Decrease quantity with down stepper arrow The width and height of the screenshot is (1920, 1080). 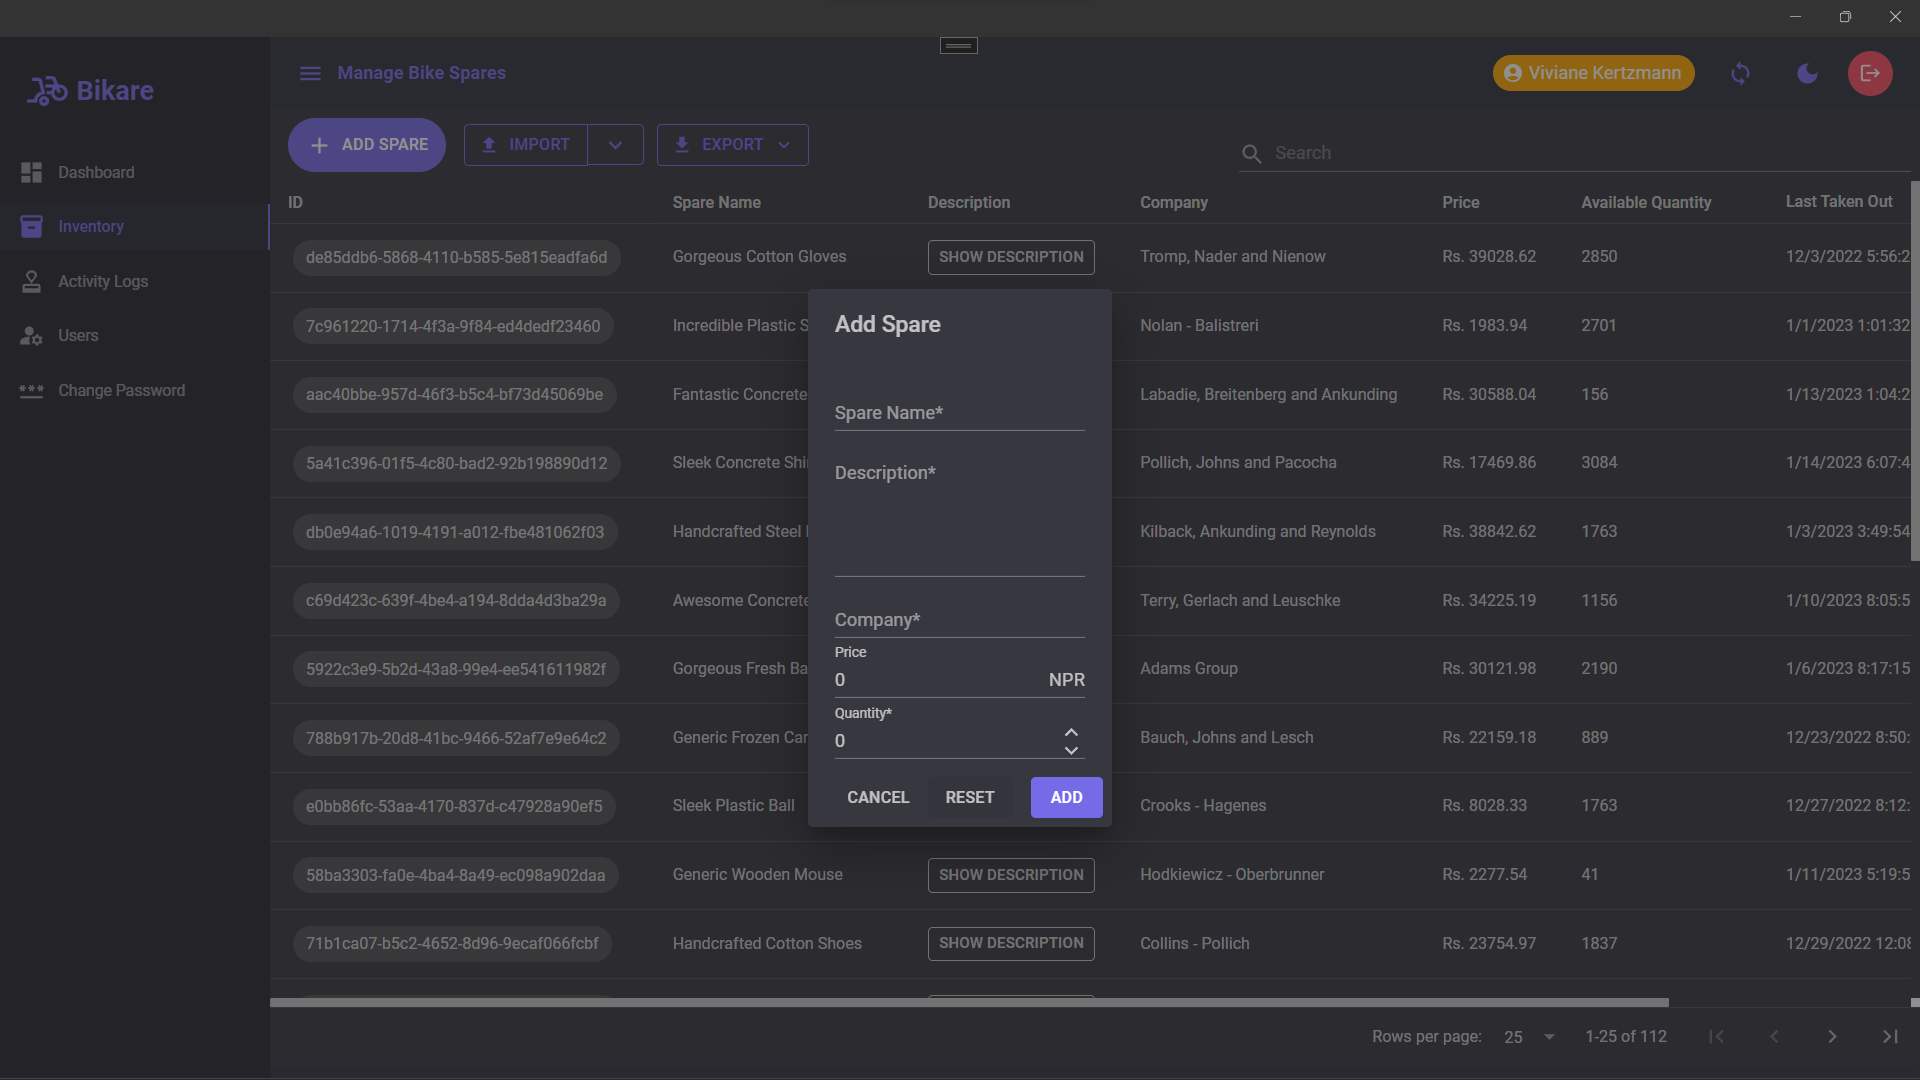[1071, 750]
